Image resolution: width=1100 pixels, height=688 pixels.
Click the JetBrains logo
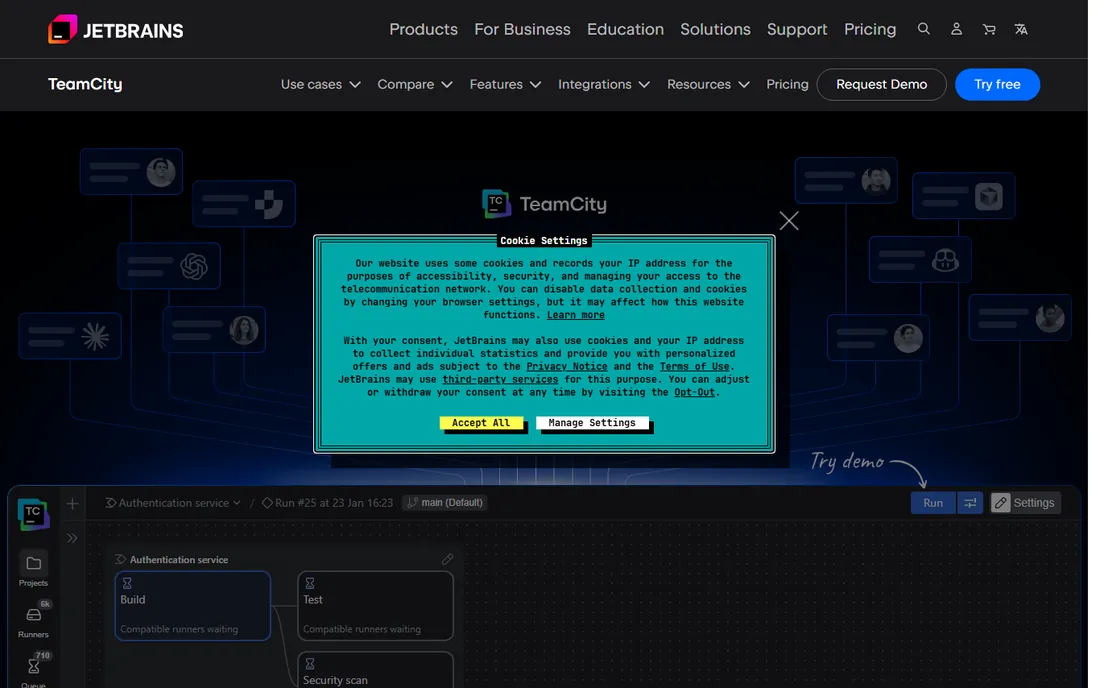[116, 29]
